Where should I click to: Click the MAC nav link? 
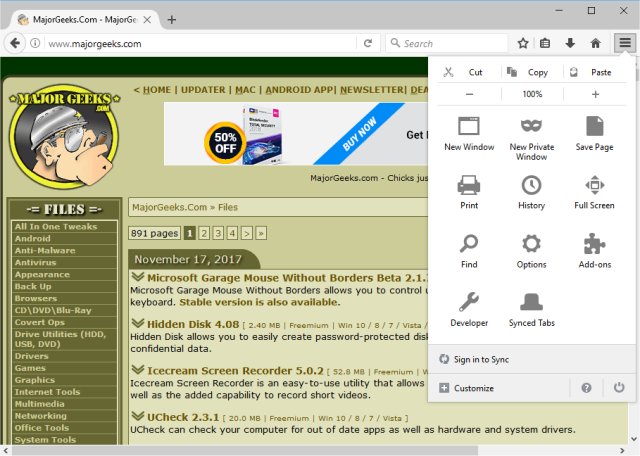click(245, 90)
